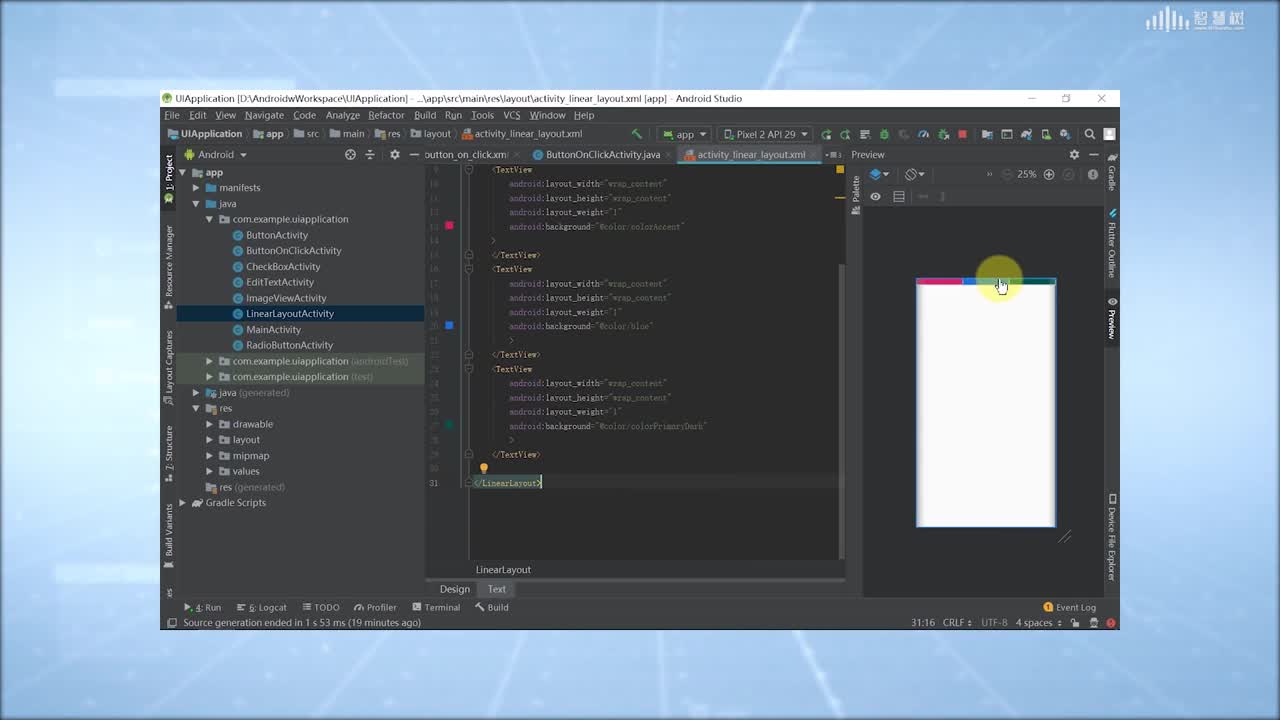
Task: Click the red Stop button in toolbar
Action: [x=963, y=134]
